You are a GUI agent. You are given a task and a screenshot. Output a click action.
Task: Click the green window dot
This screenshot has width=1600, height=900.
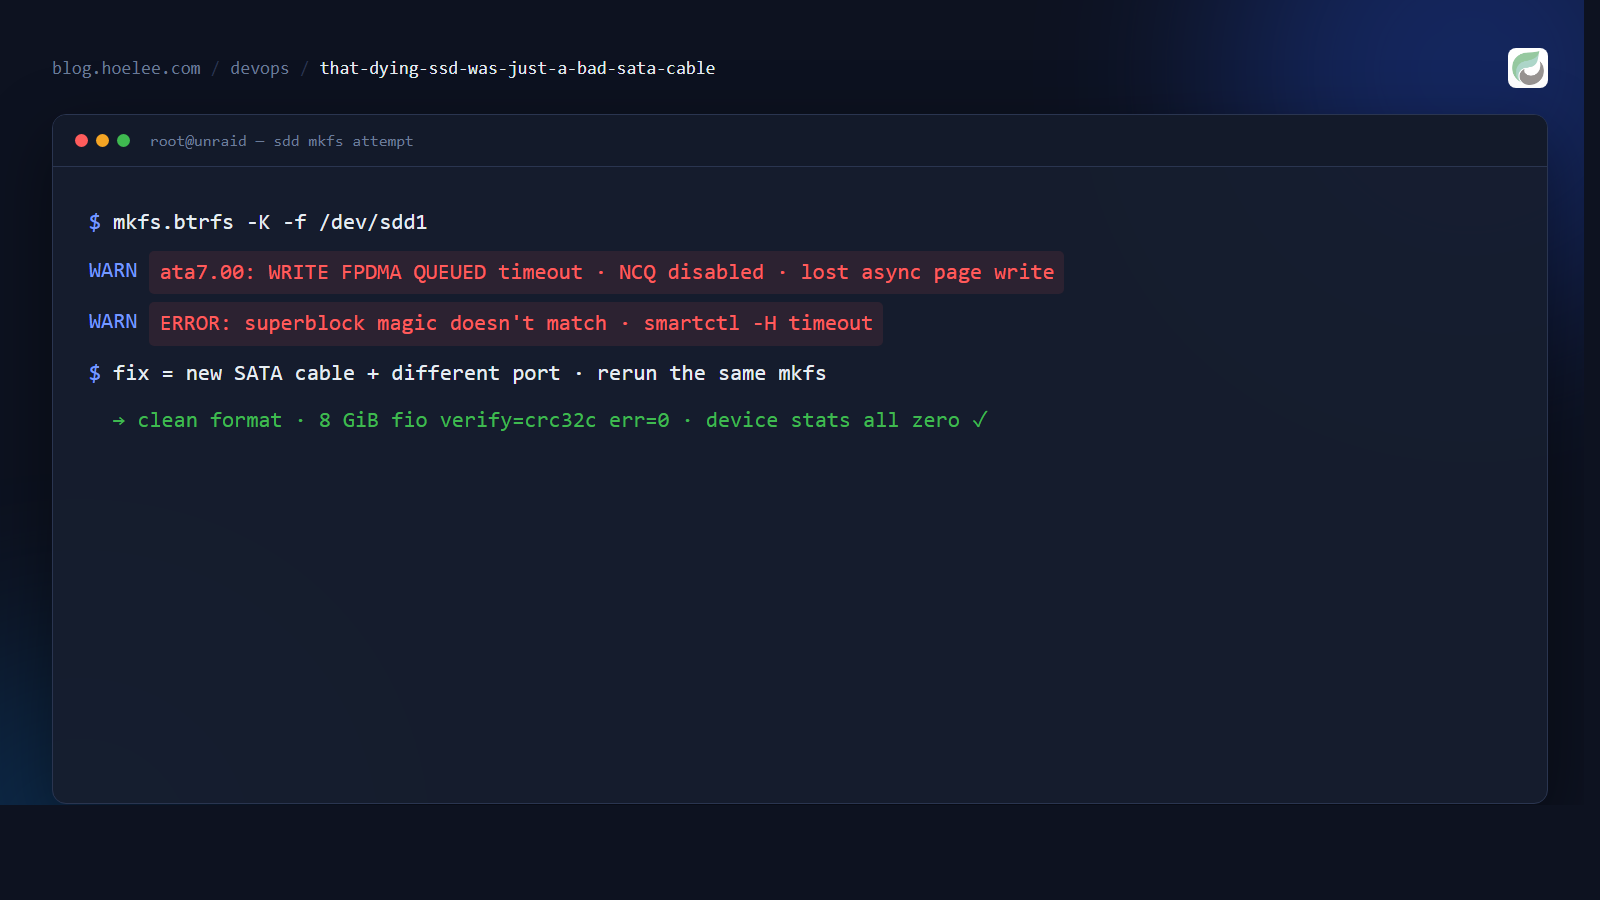click(x=123, y=141)
